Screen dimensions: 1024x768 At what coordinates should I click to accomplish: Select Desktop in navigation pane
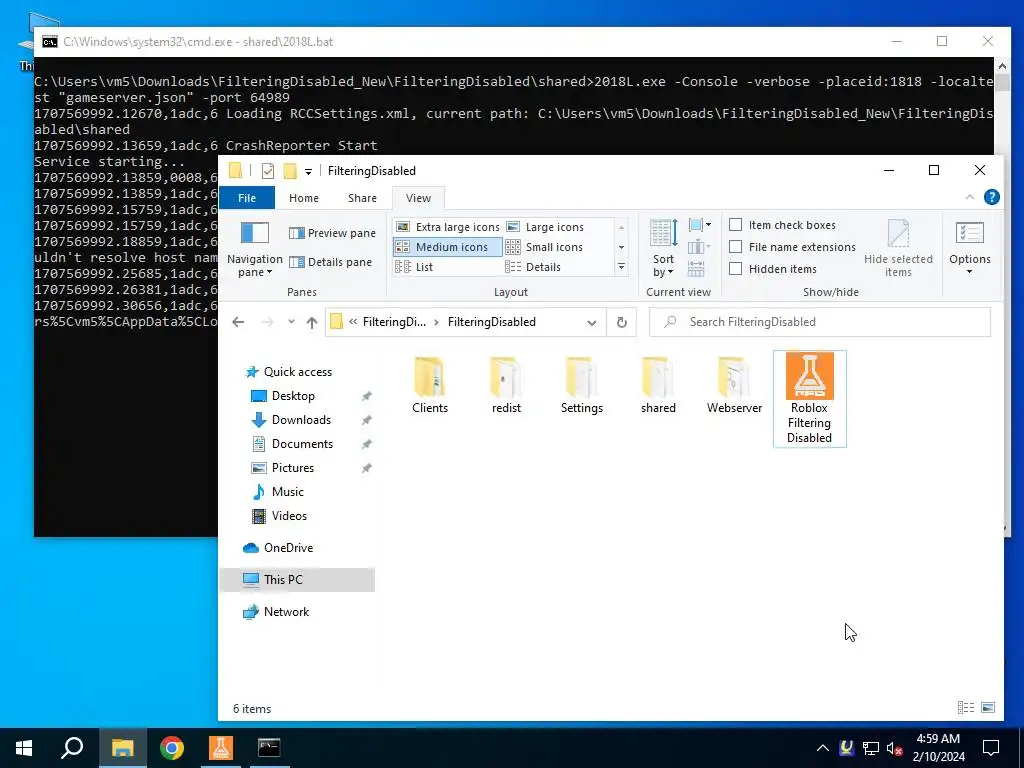pos(293,396)
